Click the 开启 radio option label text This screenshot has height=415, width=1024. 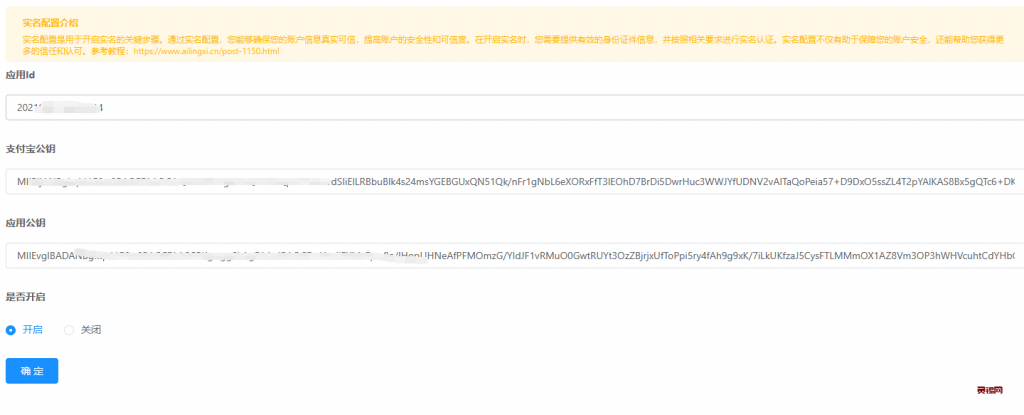click(32, 330)
